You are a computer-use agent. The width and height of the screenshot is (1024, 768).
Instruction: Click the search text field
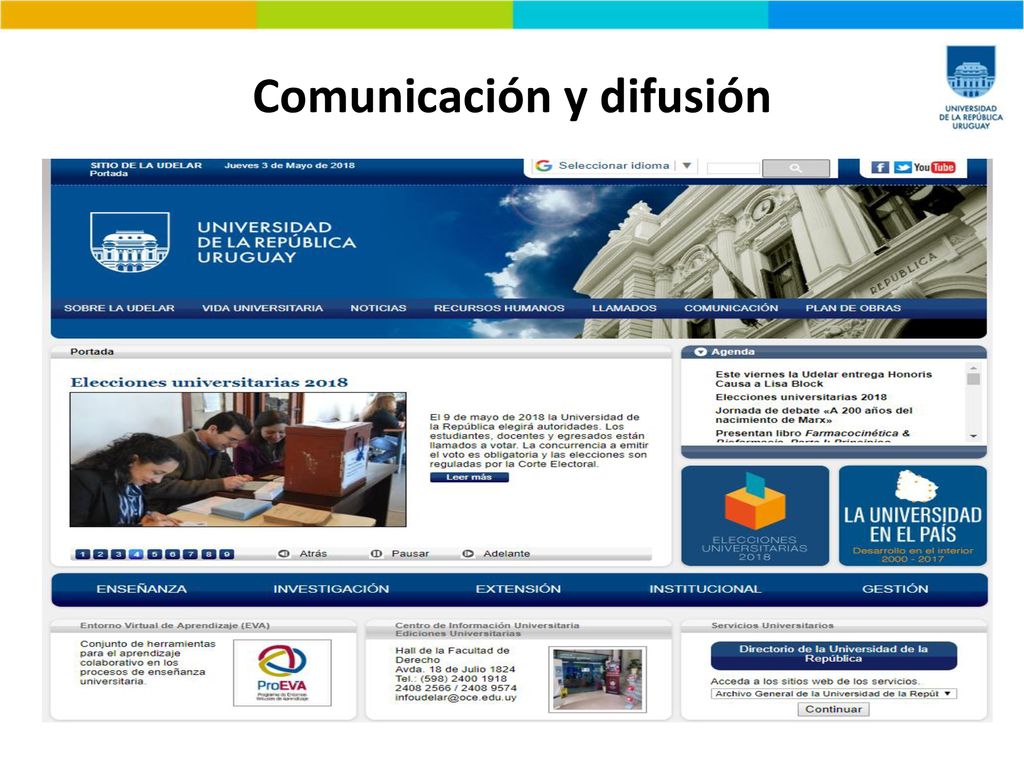pos(733,168)
